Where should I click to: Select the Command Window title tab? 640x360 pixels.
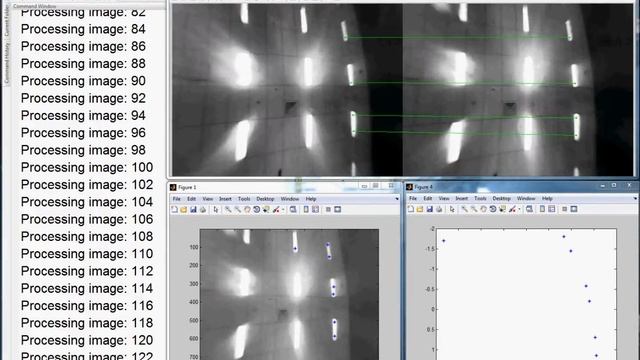[x=34, y=6]
